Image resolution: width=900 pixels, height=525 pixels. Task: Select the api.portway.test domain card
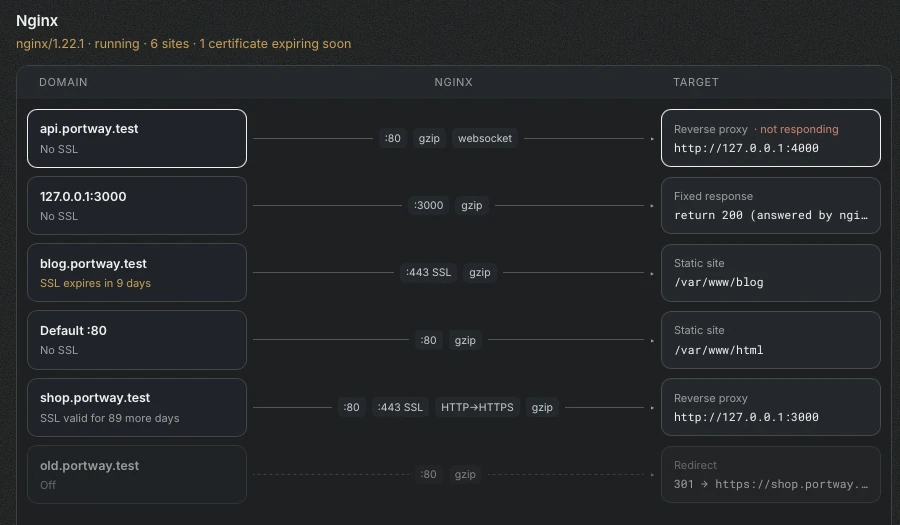pyautogui.click(x=137, y=138)
